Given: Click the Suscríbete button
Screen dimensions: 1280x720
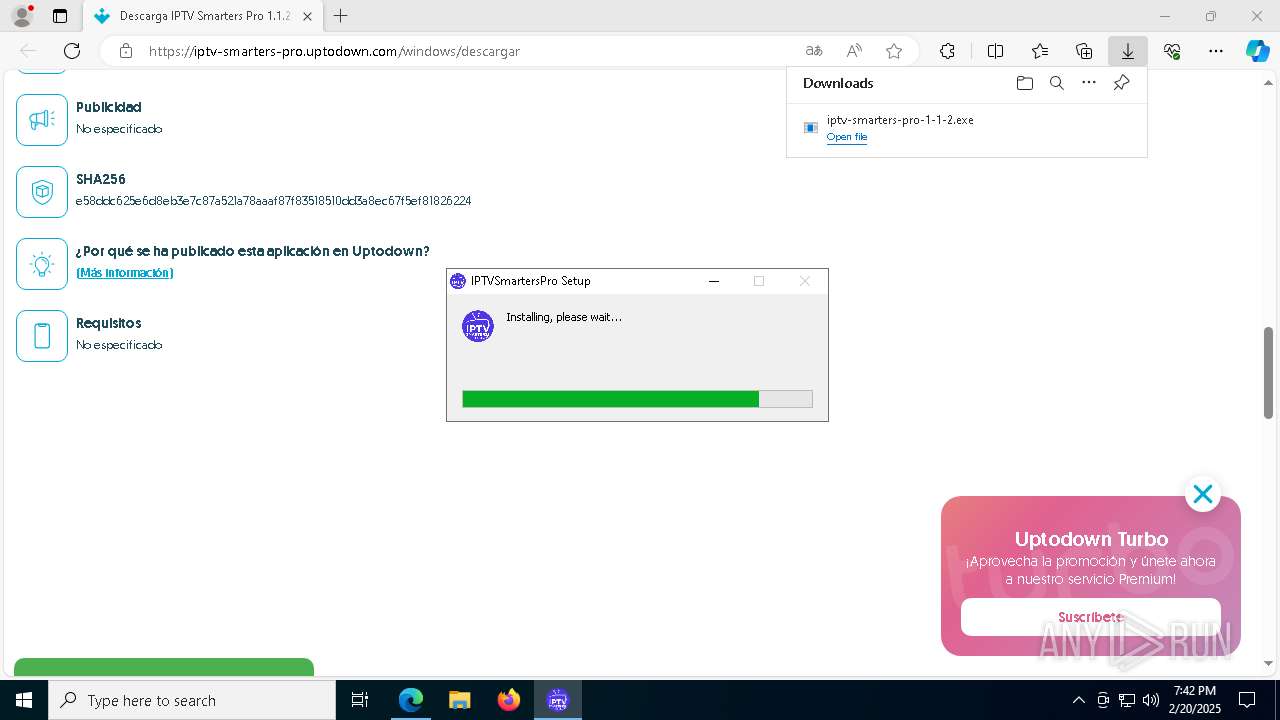Looking at the screenshot, I should click(x=1090, y=617).
